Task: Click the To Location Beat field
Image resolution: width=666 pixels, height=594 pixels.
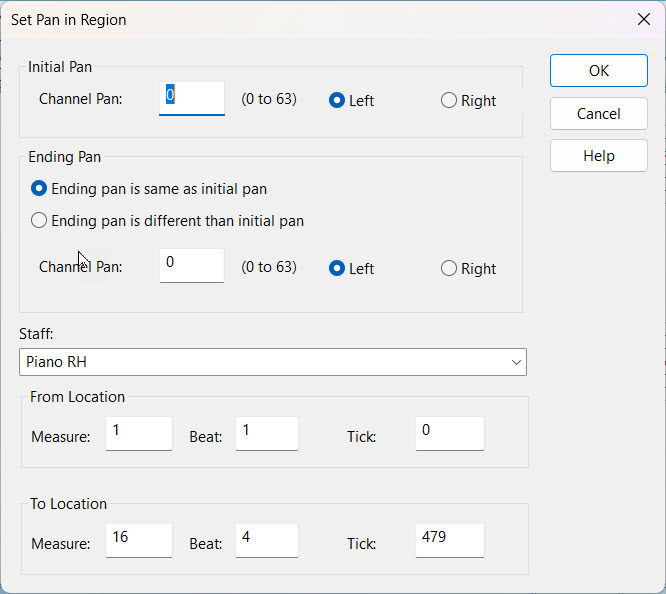Action: tap(266, 540)
